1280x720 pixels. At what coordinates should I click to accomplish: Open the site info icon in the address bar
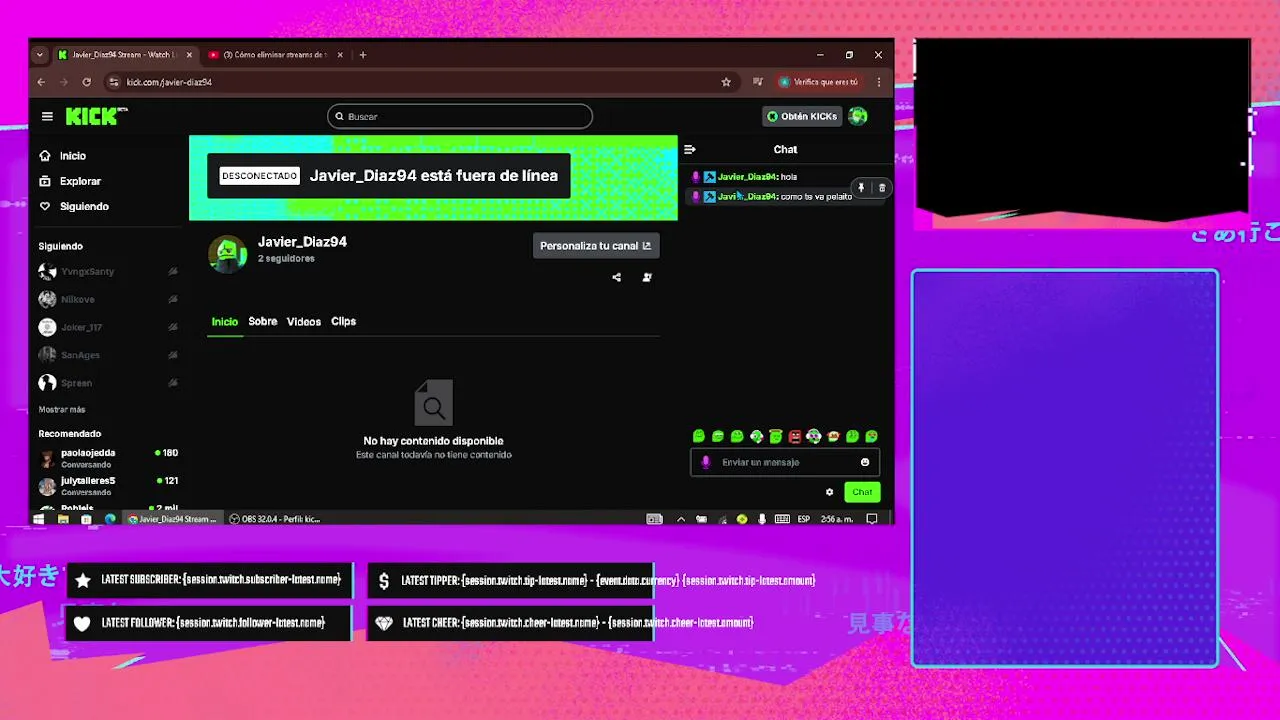114,82
